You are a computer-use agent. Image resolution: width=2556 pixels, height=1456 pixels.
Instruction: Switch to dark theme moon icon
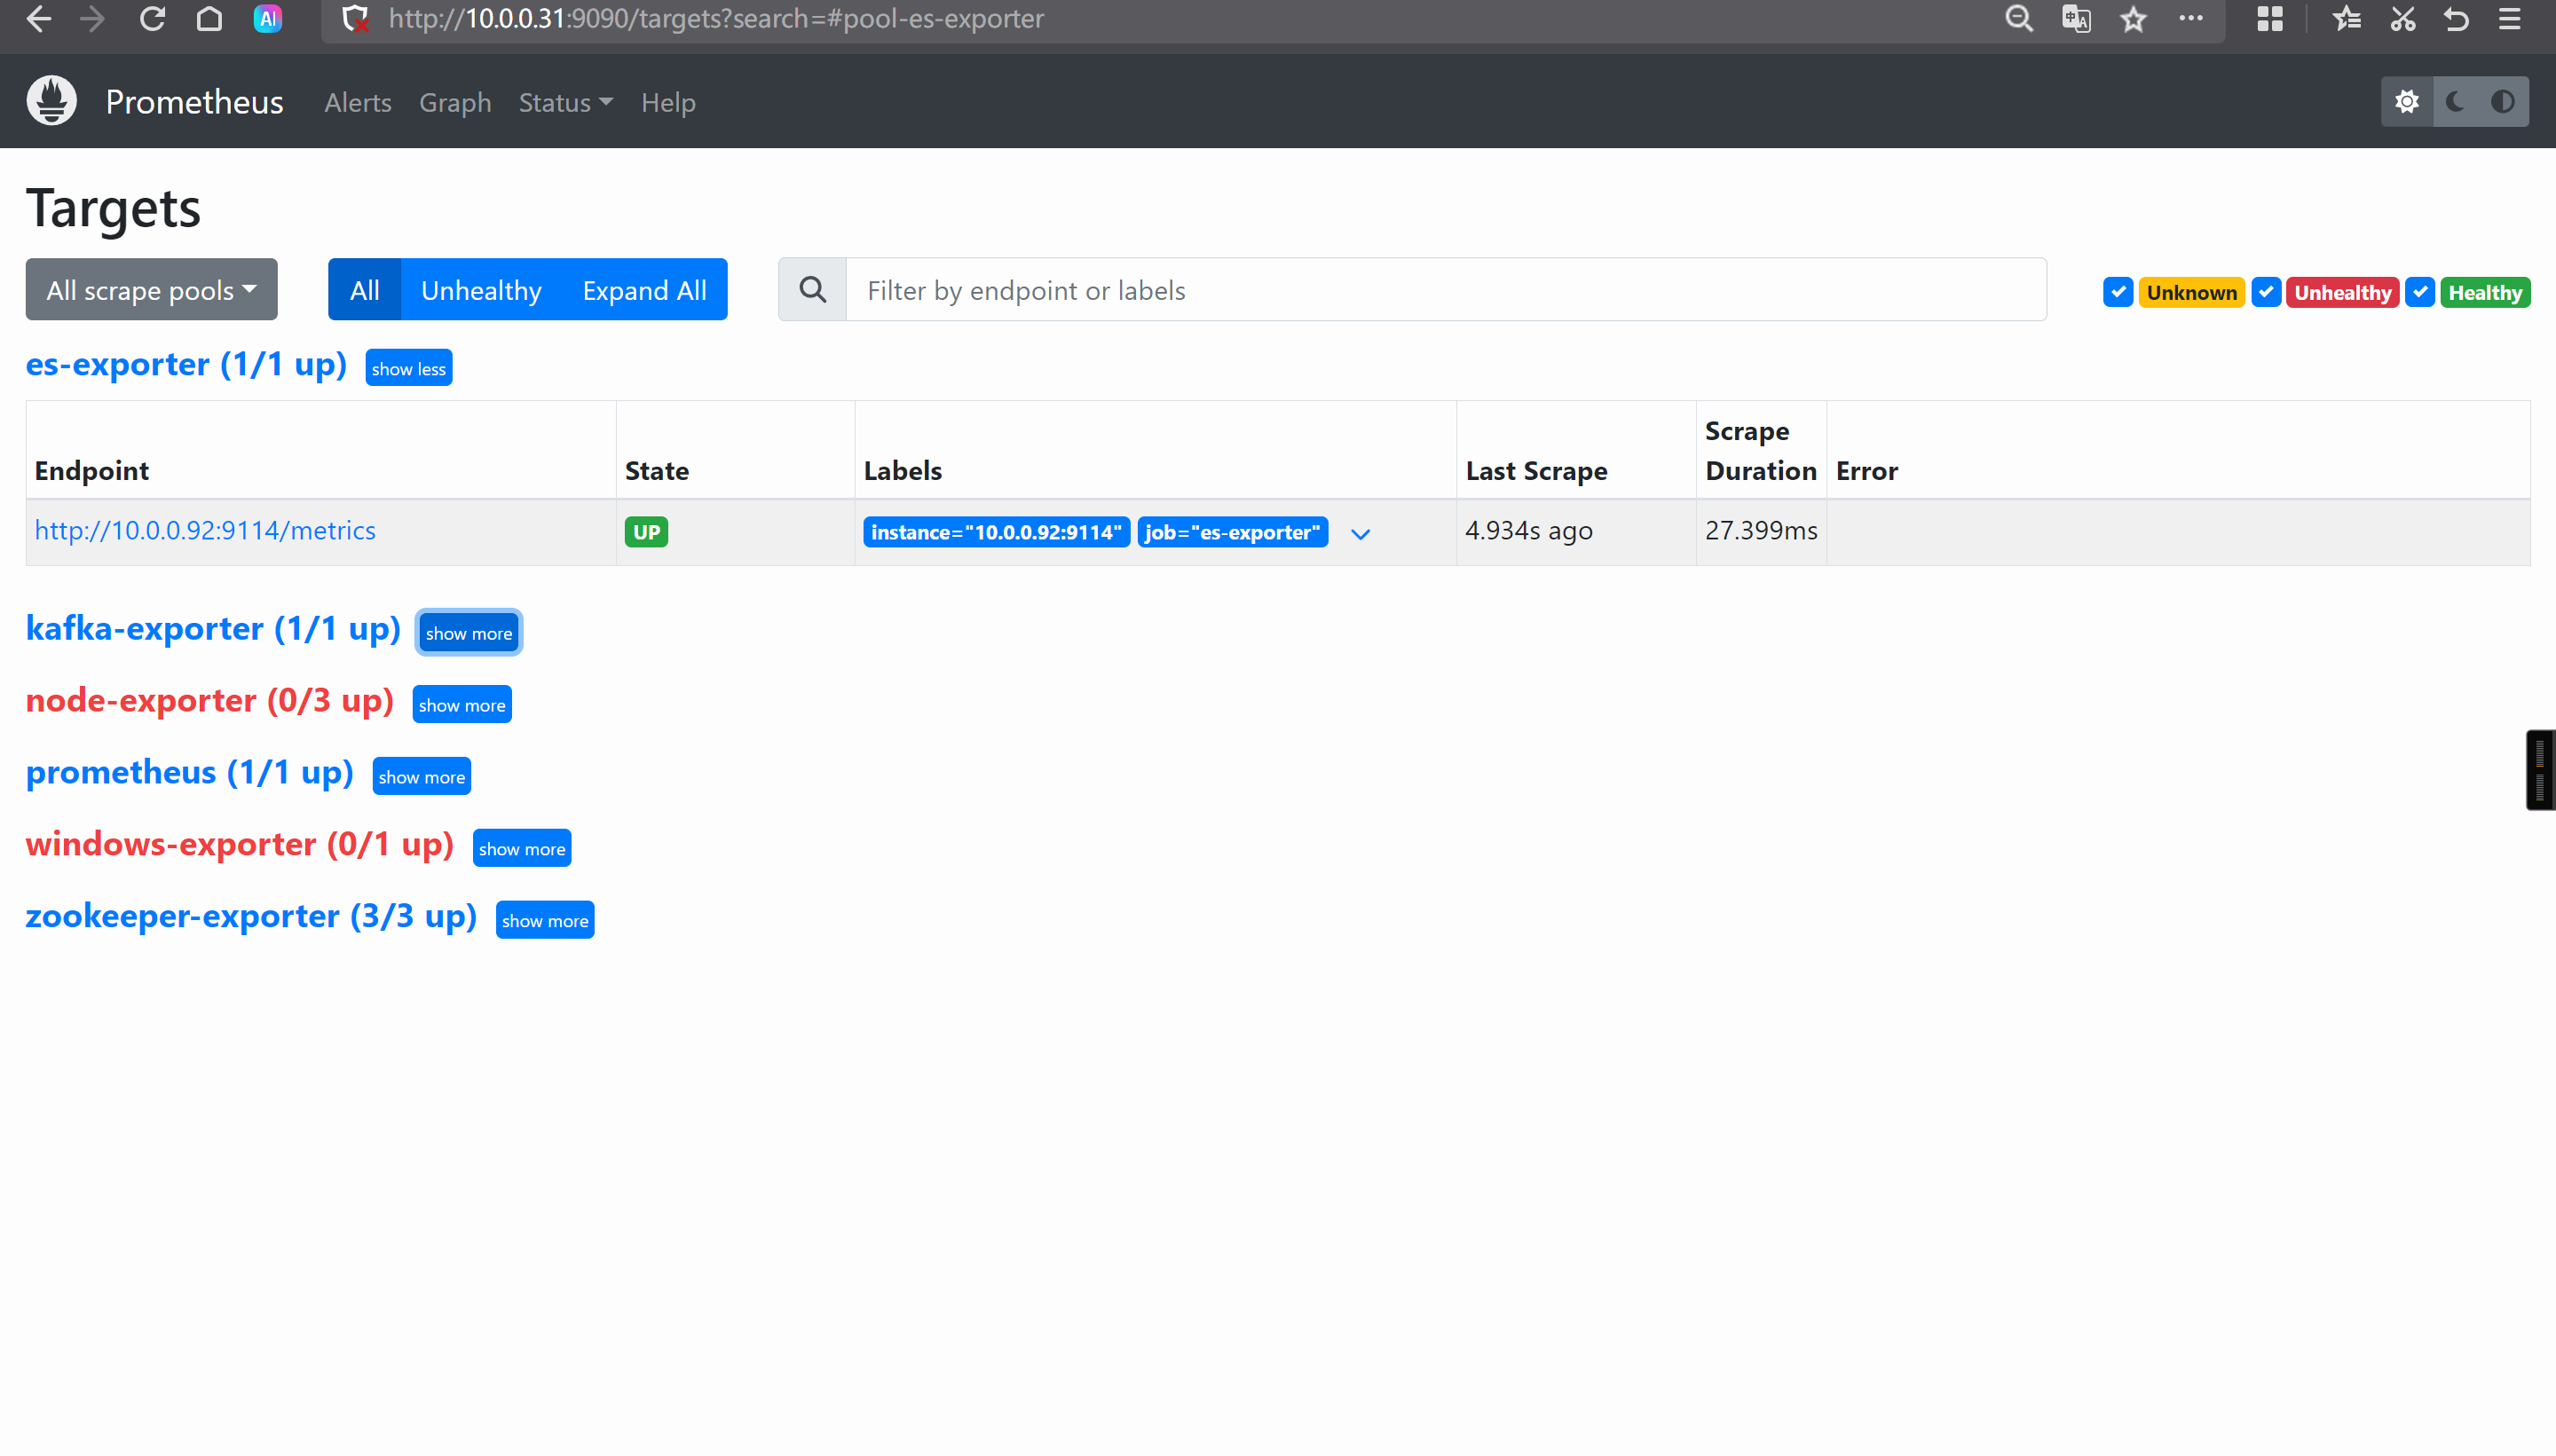point(2455,102)
